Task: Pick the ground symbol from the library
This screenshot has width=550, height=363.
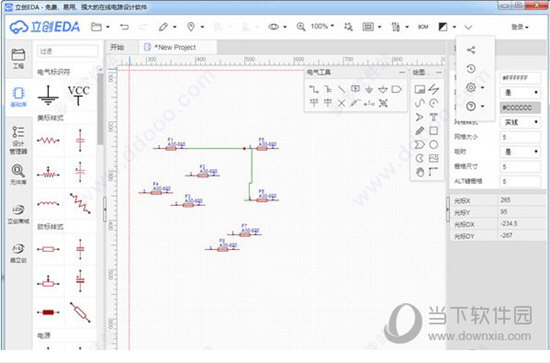Action: coord(48,95)
